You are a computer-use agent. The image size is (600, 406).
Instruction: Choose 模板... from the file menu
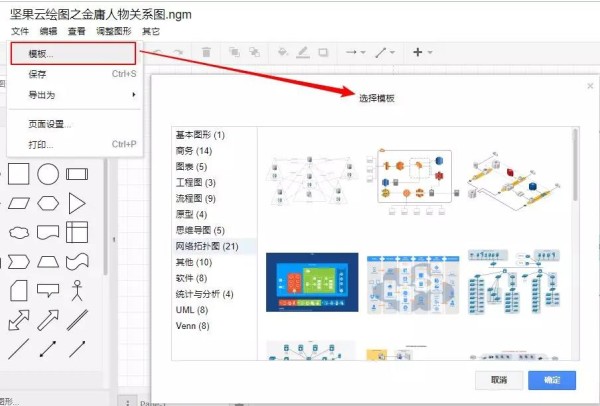(73, 54)
